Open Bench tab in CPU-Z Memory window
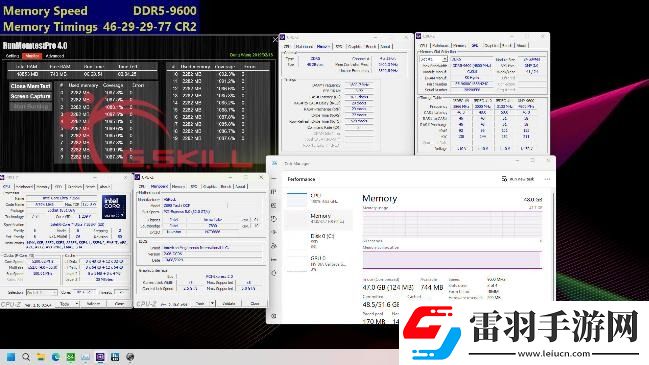Screen dimensions: 649x365 click(371, 46)
